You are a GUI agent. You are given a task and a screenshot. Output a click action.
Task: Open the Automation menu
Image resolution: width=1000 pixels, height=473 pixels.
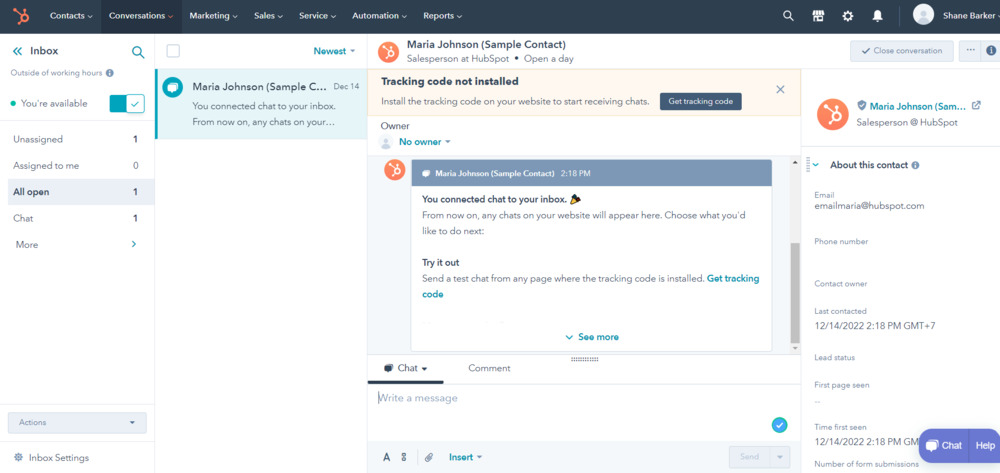pyautogui.click(x=379, y=16)
